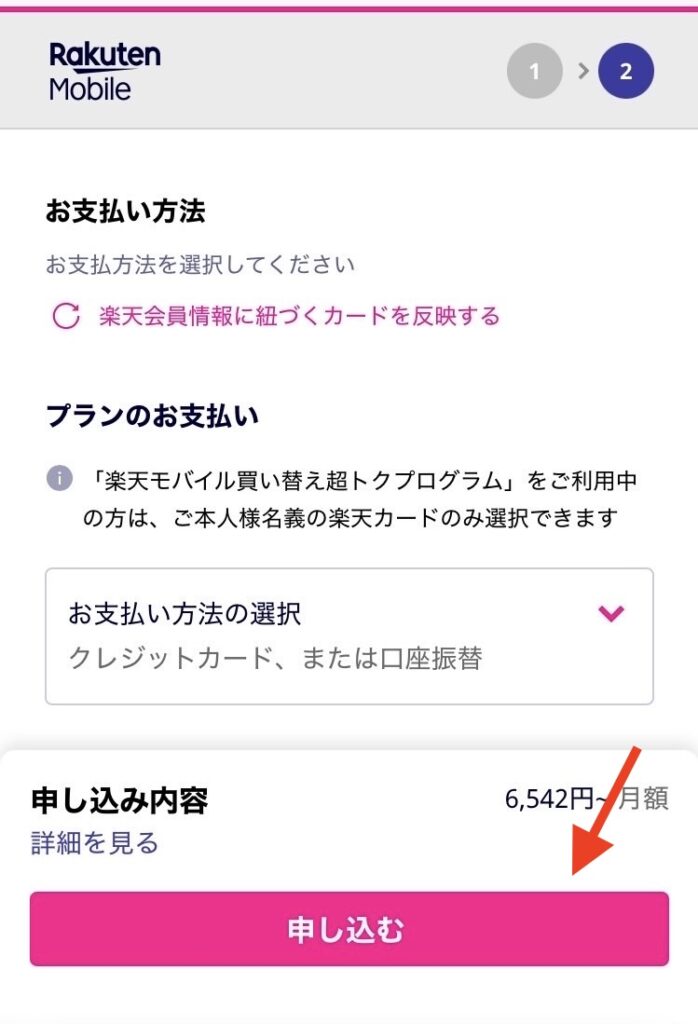Click the クレジットカード、または口座振替 placeholder text
Viewport: 698px width, 1024px height.
(x=275, y=659)
